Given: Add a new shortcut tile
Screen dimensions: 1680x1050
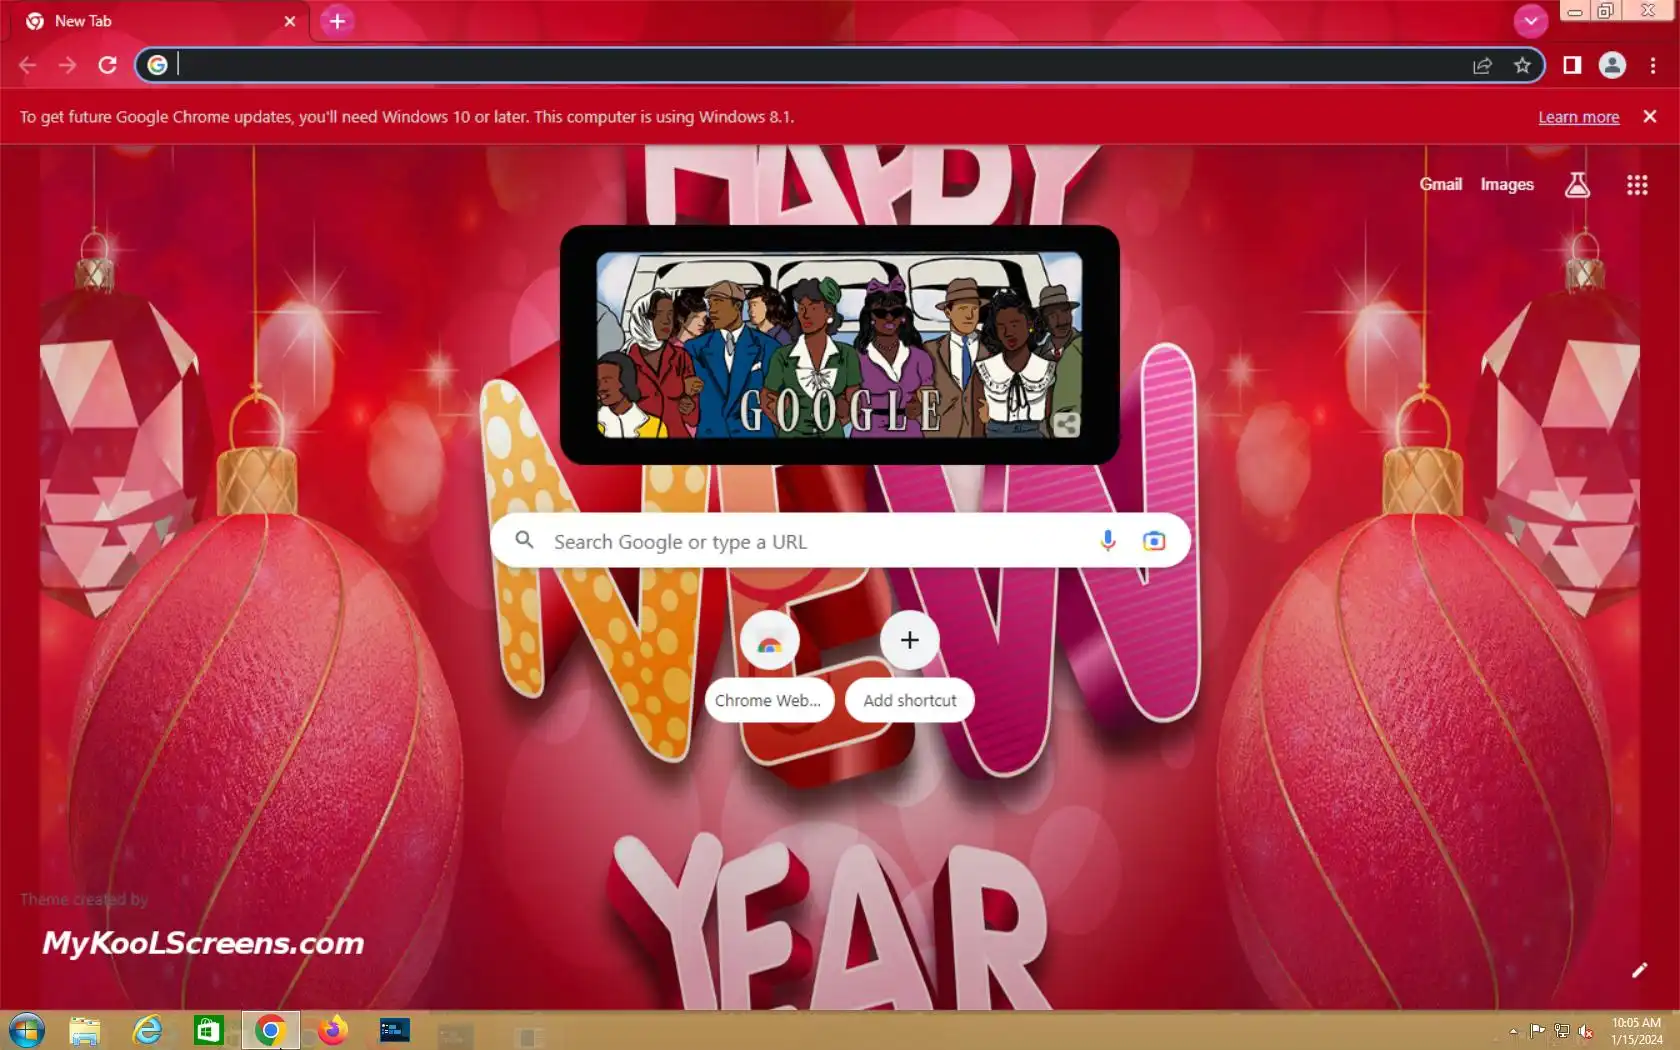Looking at the screenshot, I should point(909,665).
